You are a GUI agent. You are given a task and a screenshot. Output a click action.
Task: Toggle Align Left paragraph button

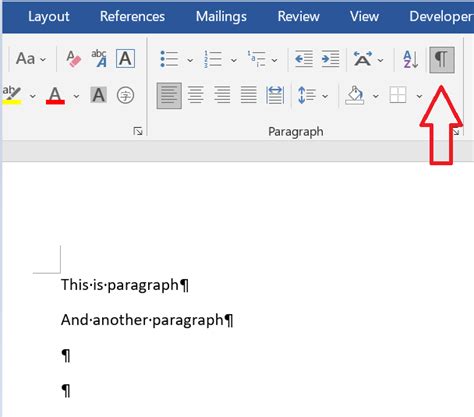tap(169, 96)
